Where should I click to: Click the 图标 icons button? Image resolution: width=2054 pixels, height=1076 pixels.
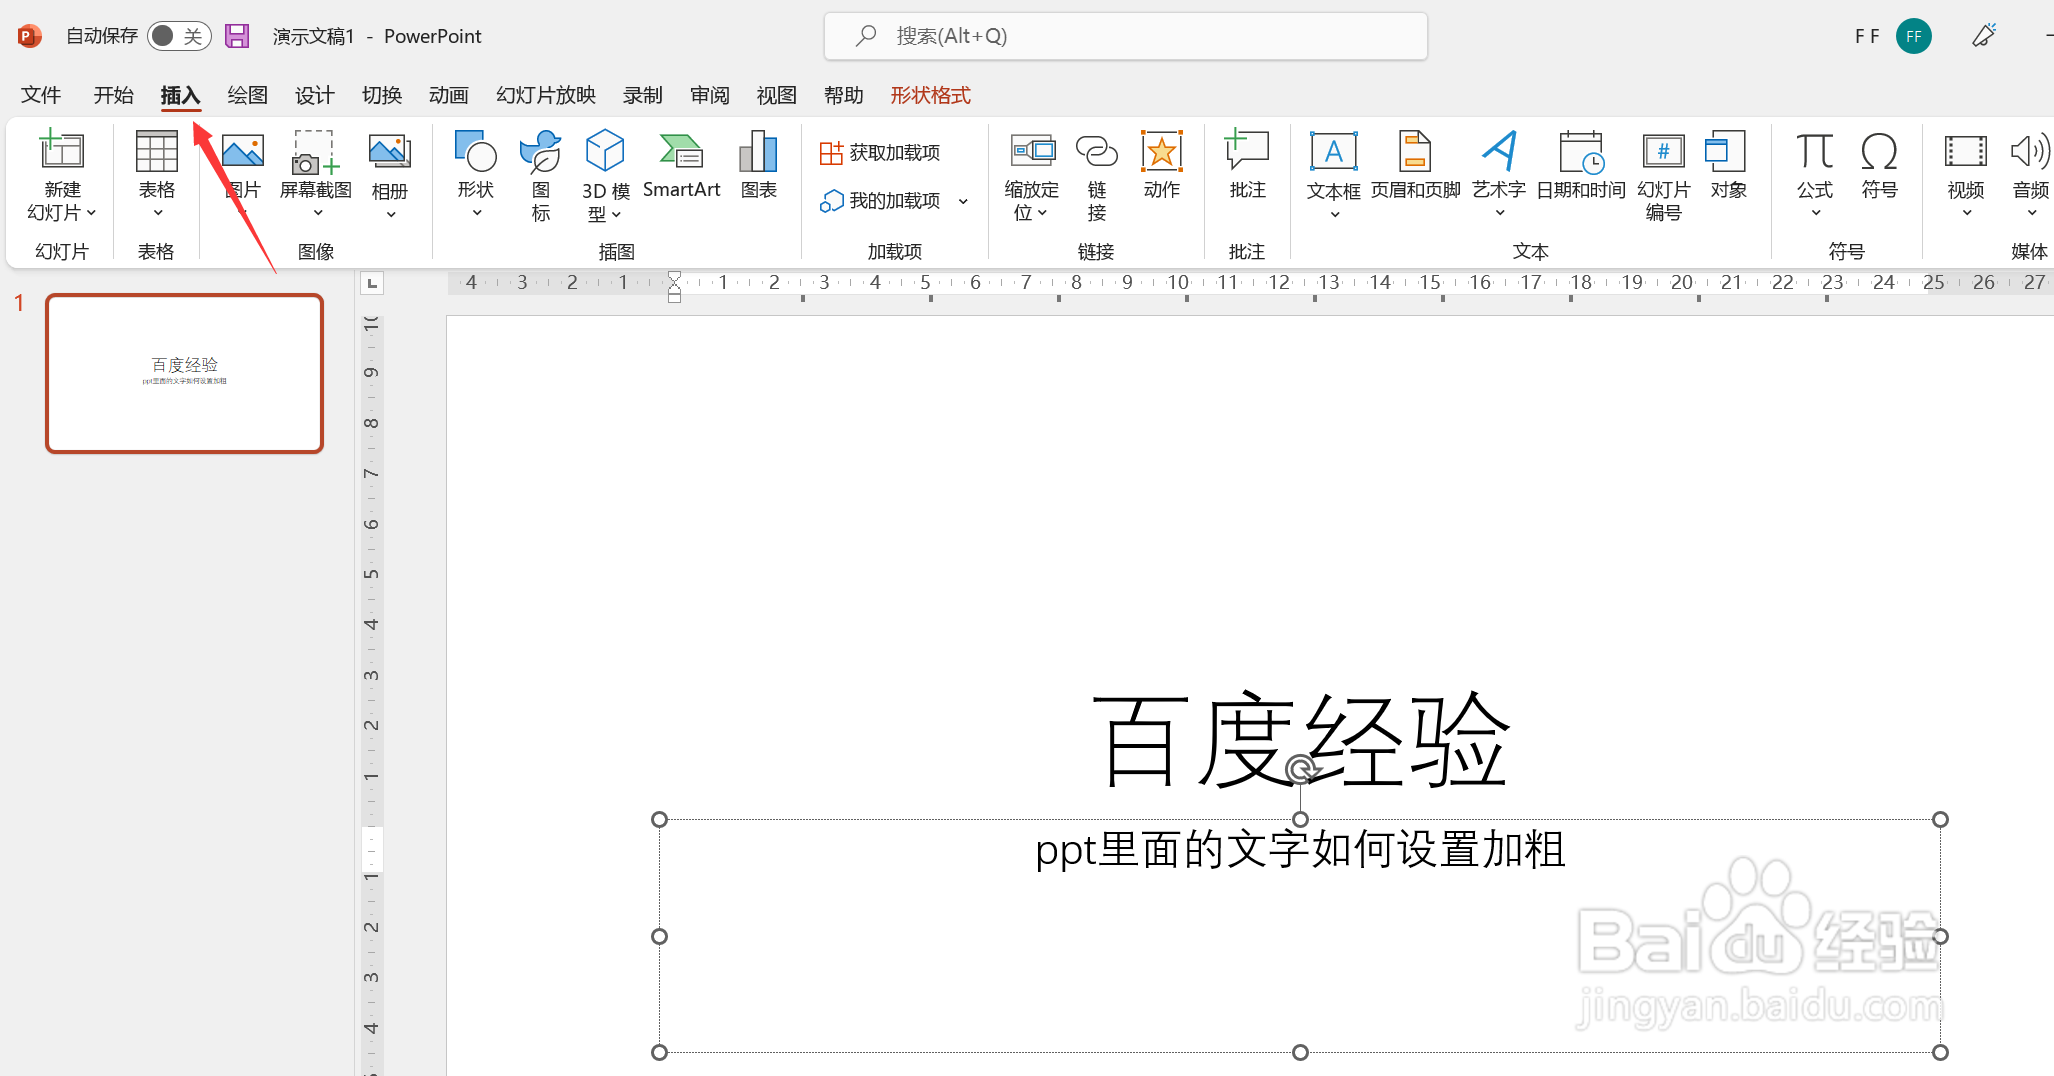point(541,175)
